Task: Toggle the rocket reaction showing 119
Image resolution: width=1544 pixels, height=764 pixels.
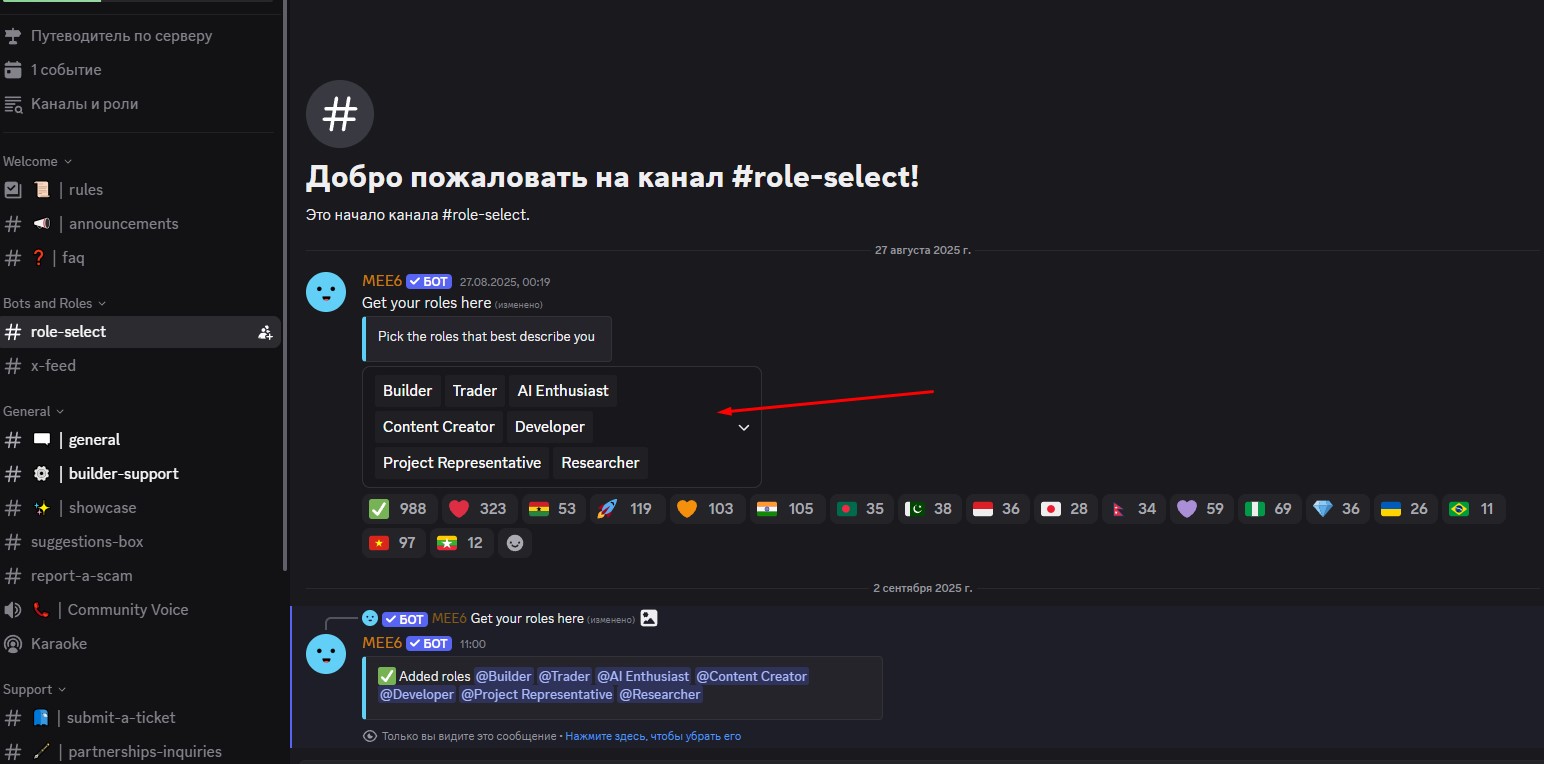Action: point(624,509)
